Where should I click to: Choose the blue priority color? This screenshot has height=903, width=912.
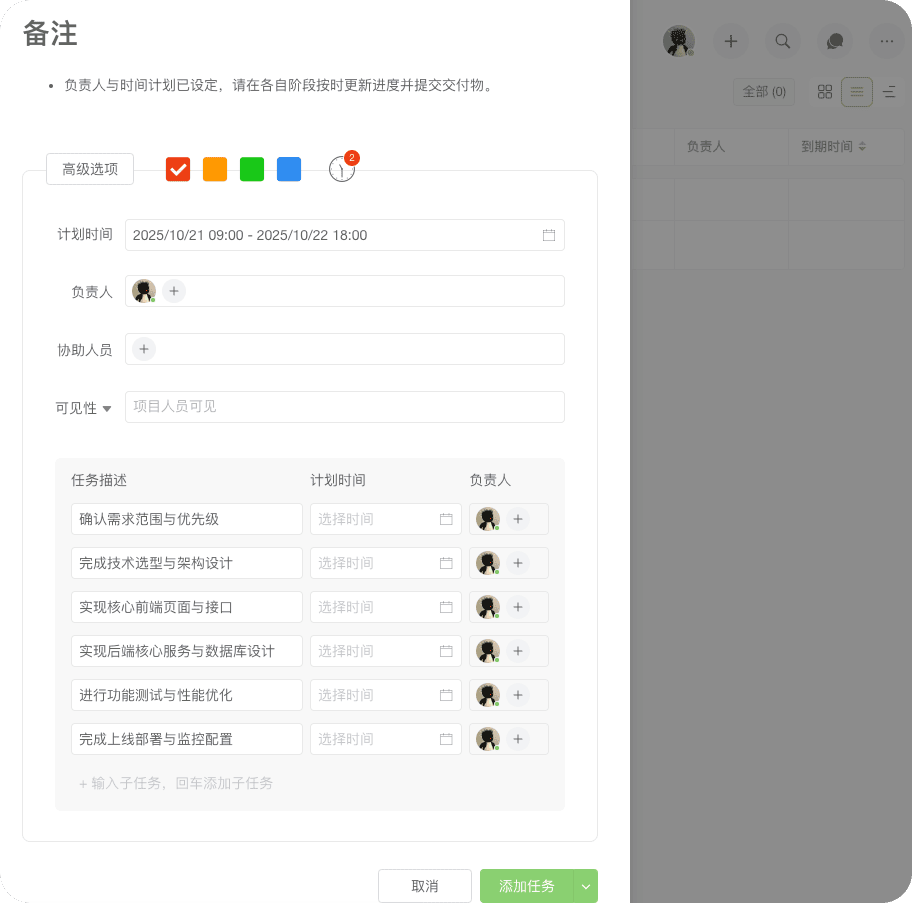point(289,169)
